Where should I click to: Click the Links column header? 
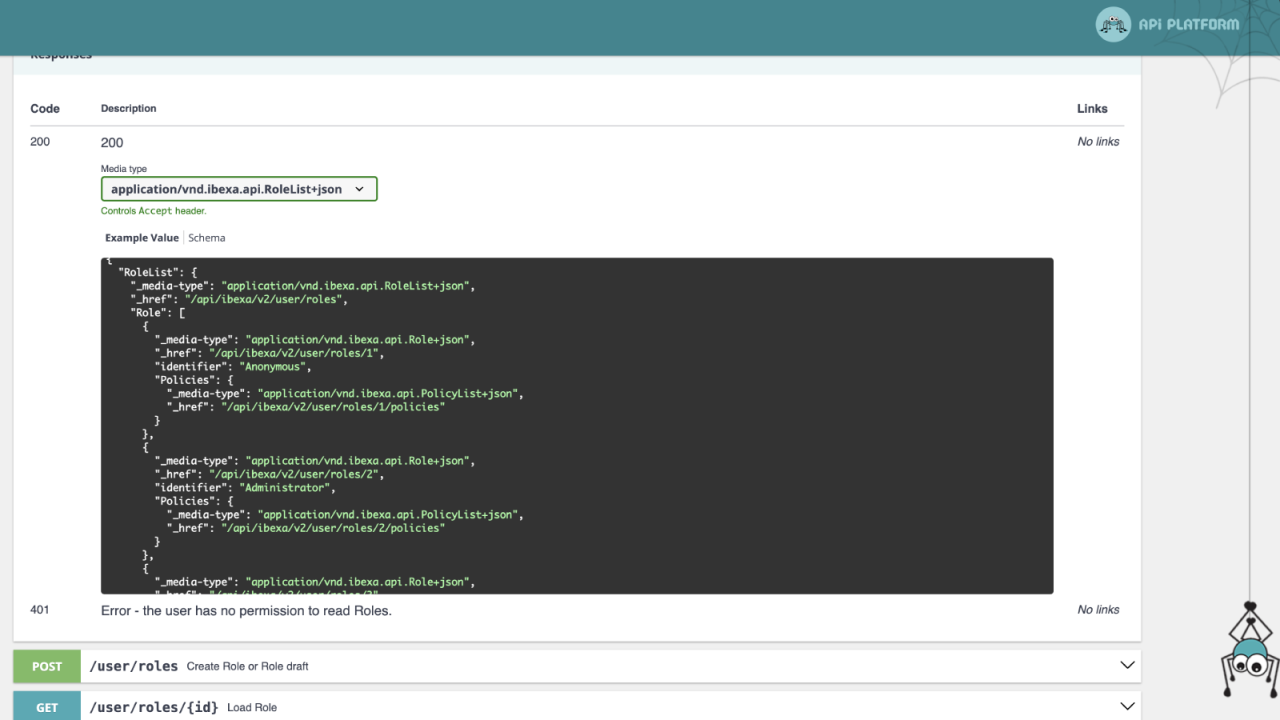click(x=1092, y=109)
